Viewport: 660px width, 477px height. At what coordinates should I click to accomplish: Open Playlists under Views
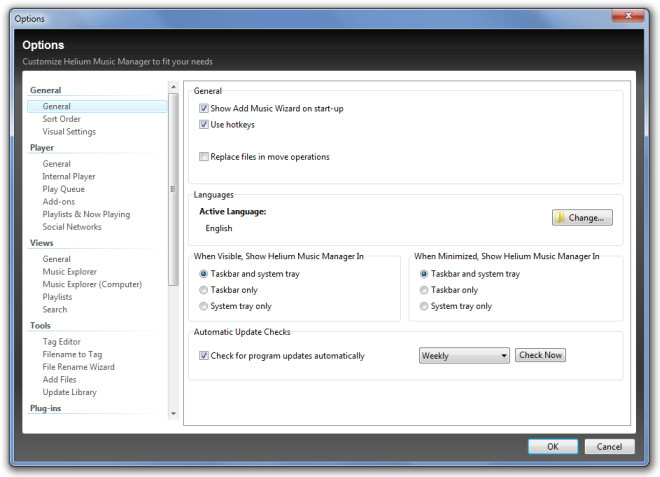pos(57,296)
